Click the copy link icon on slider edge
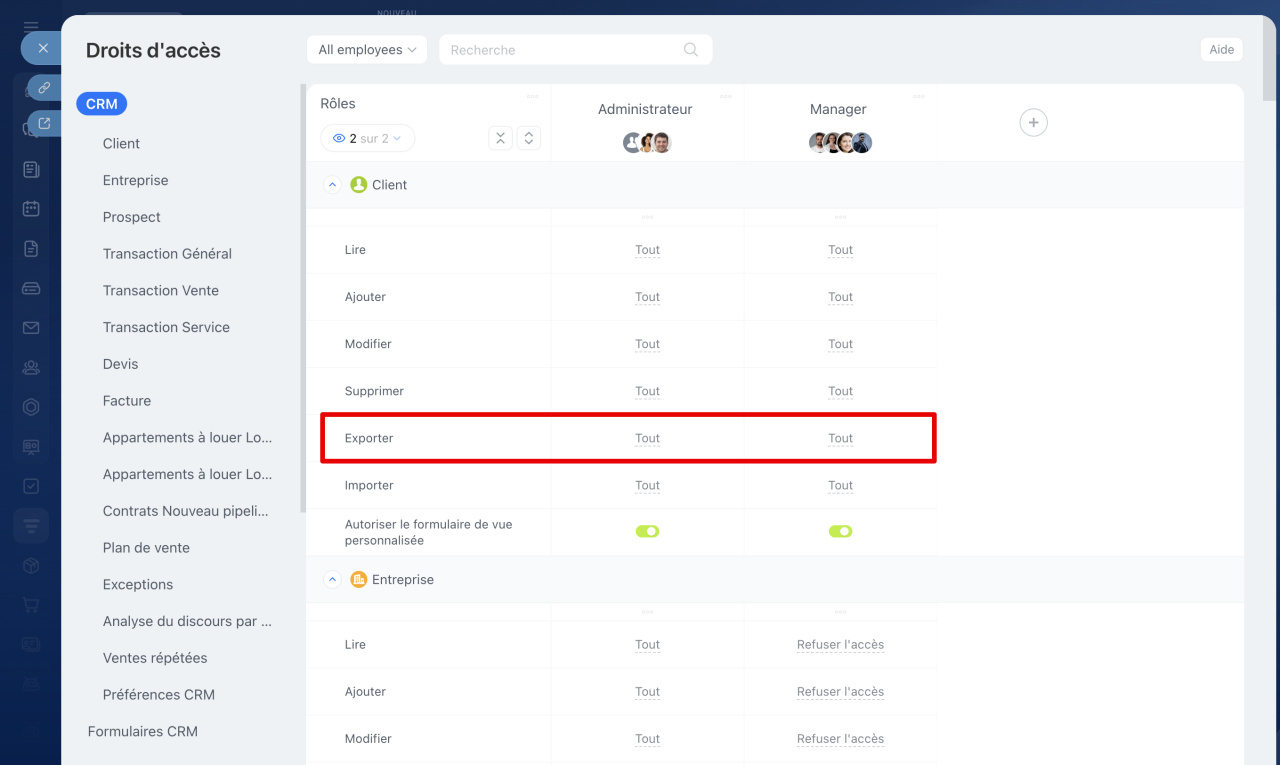 44,88
